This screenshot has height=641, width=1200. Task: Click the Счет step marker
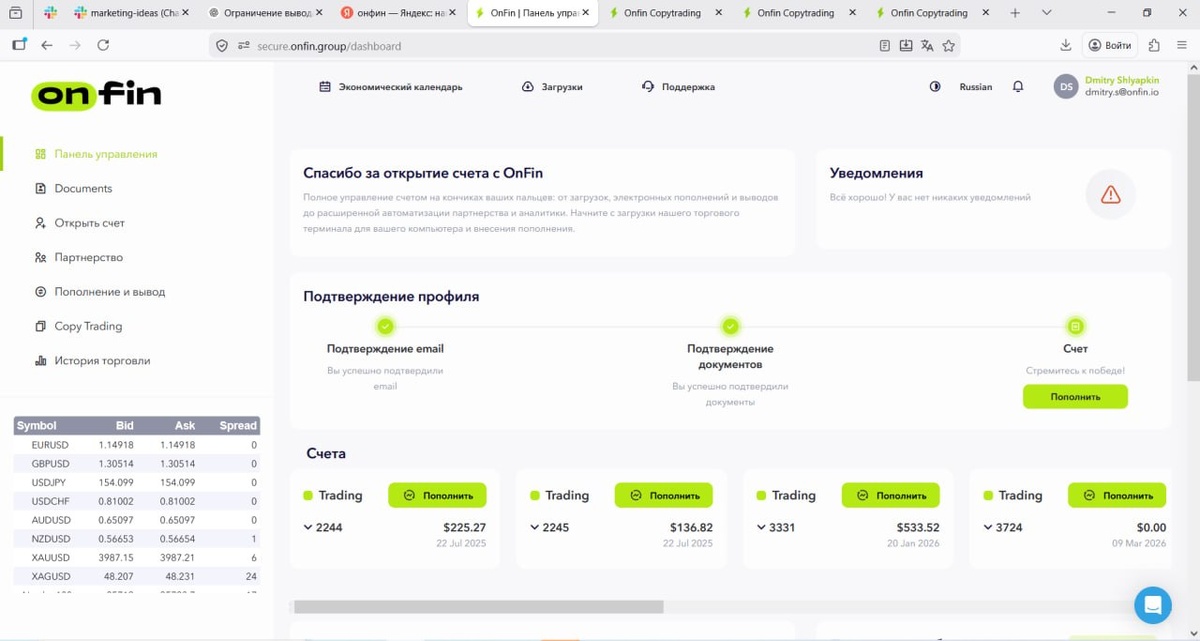[1075, 326]
